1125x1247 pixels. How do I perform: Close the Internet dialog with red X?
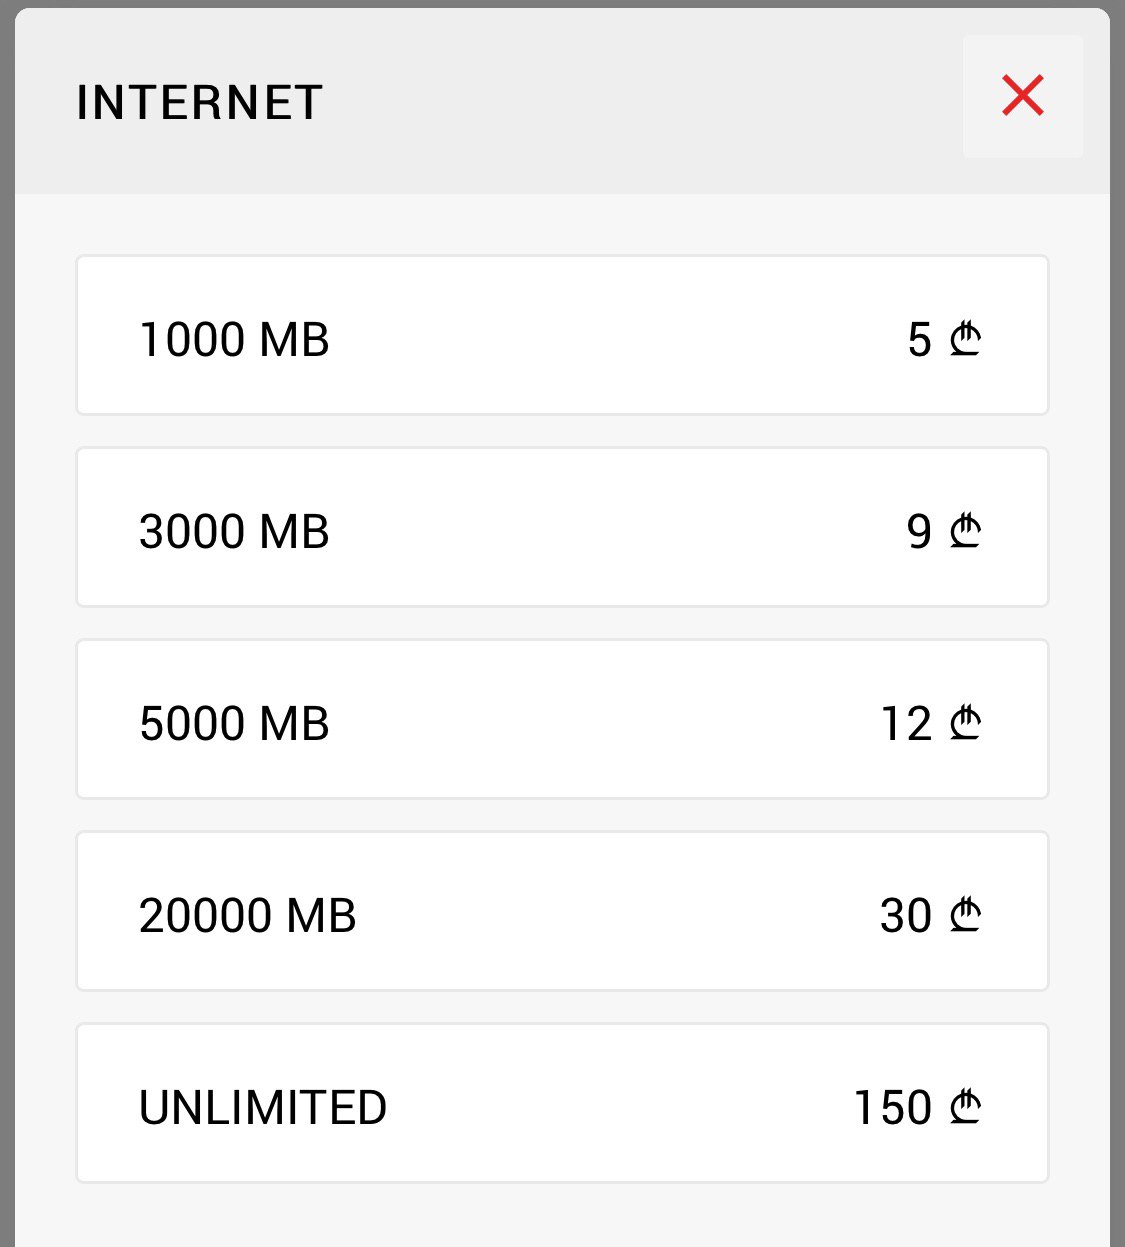click(1022, 96)
